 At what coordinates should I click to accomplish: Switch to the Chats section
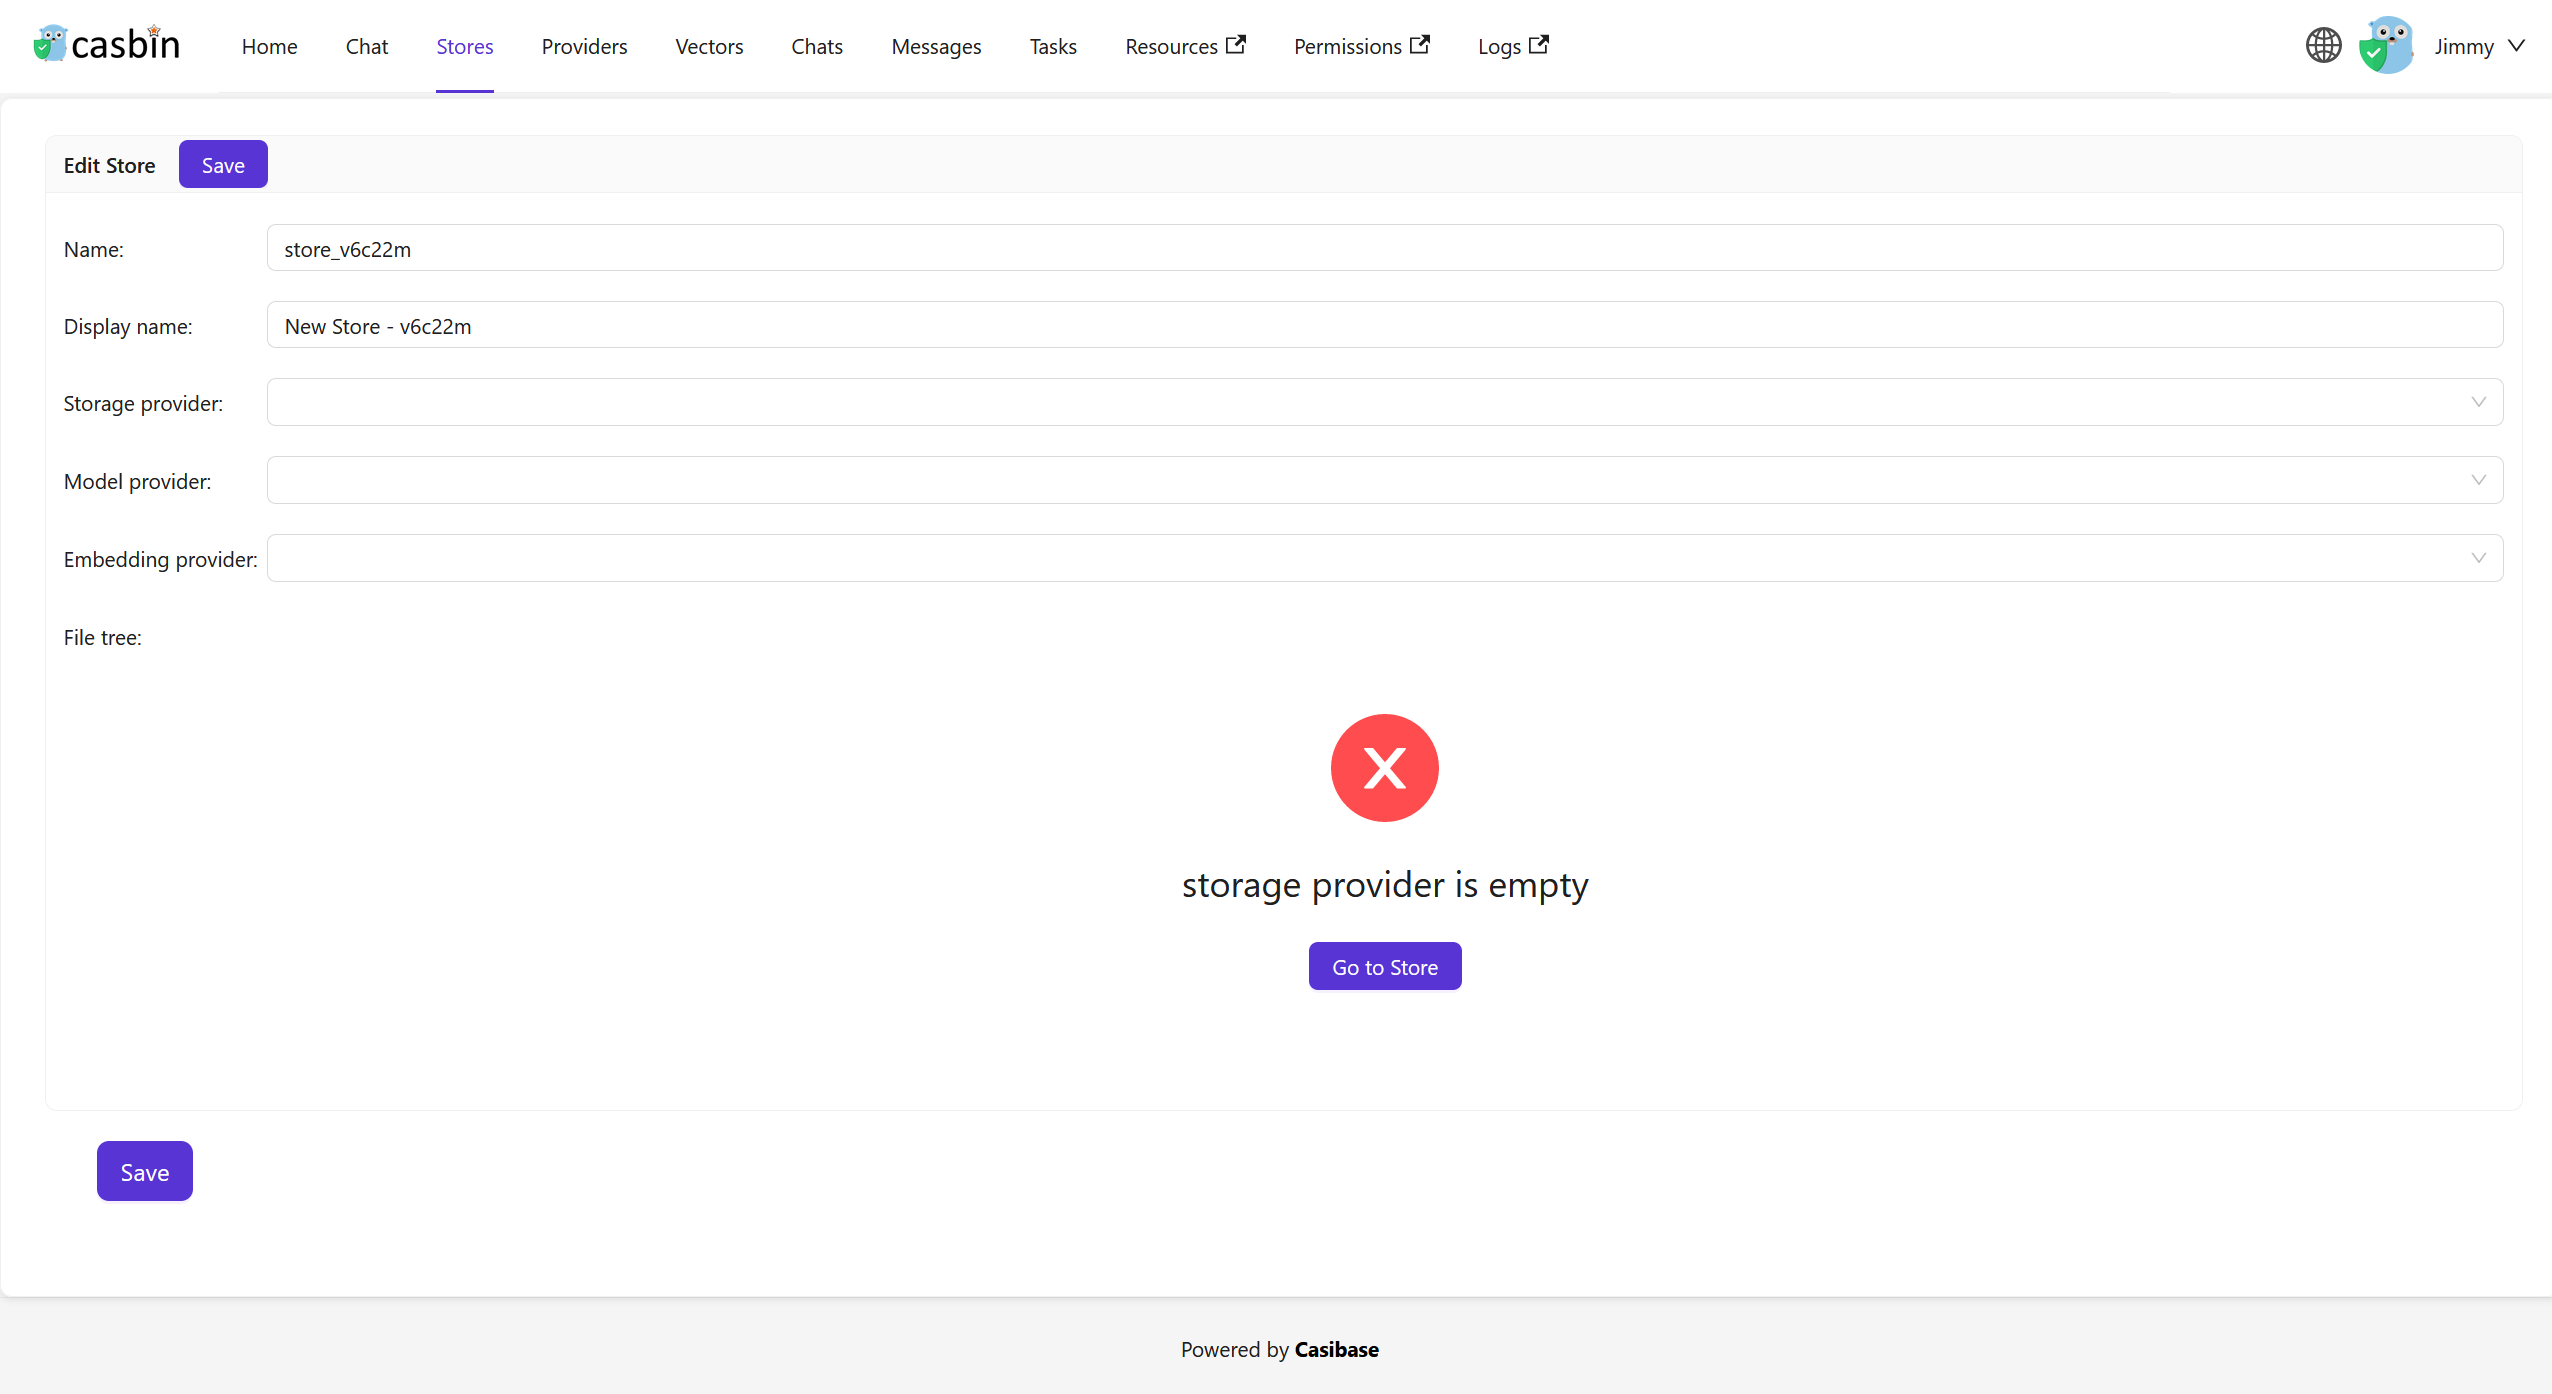point(816,46)
